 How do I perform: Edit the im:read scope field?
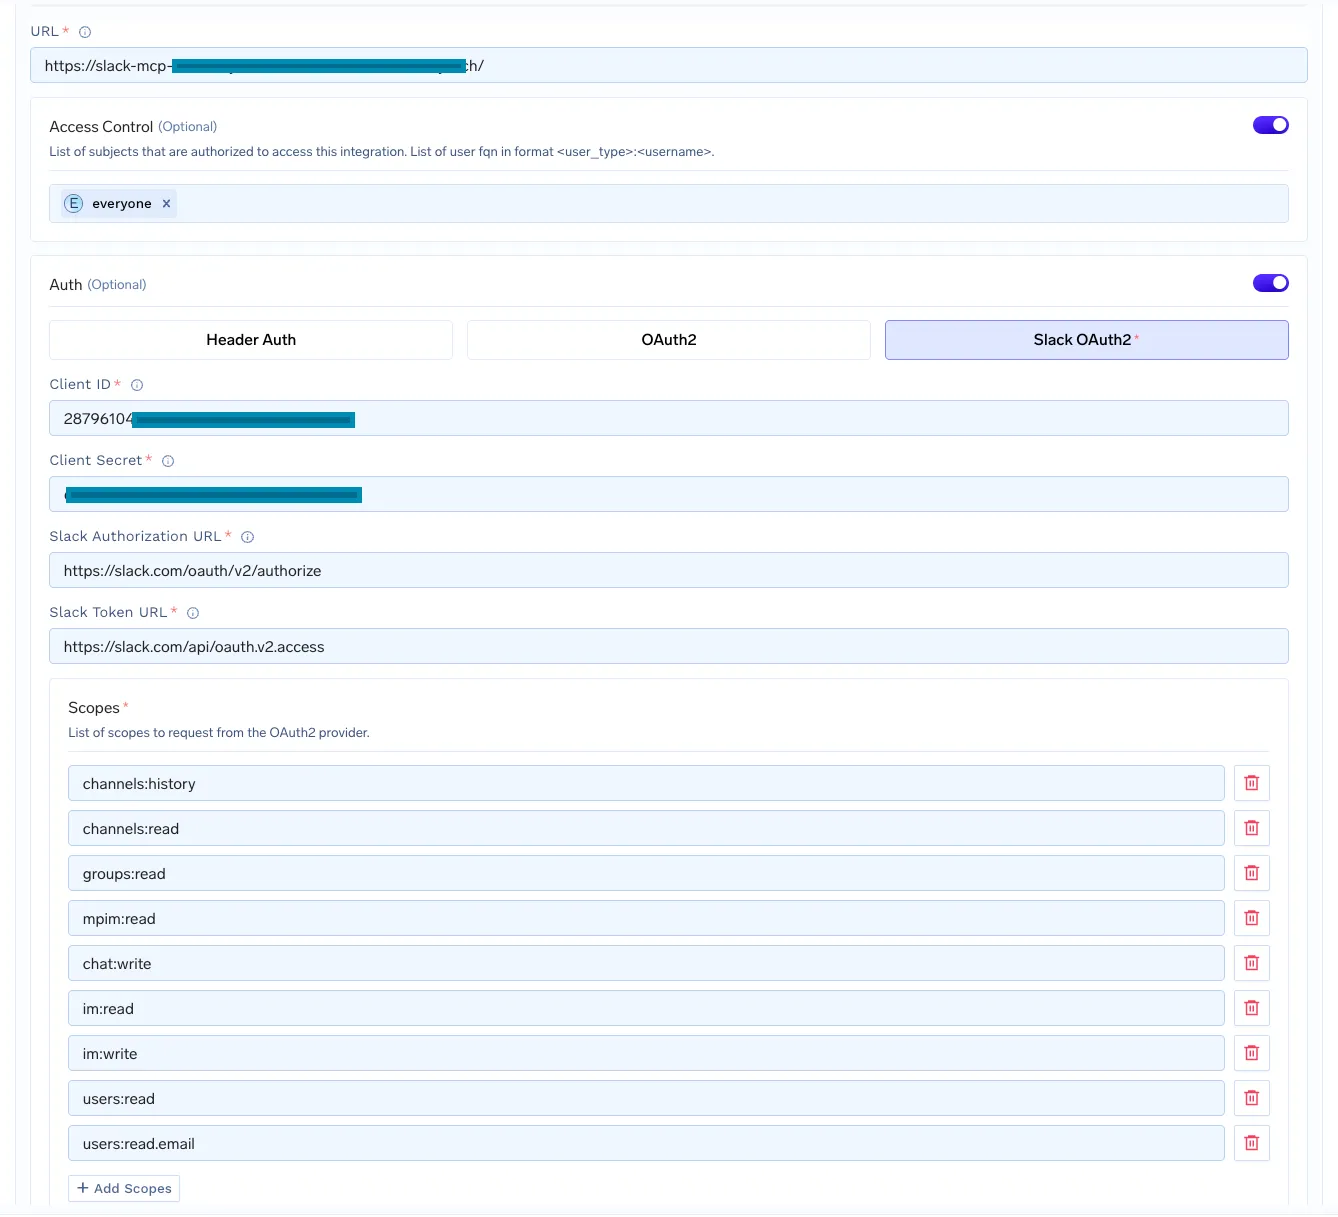coord(646,1008)
